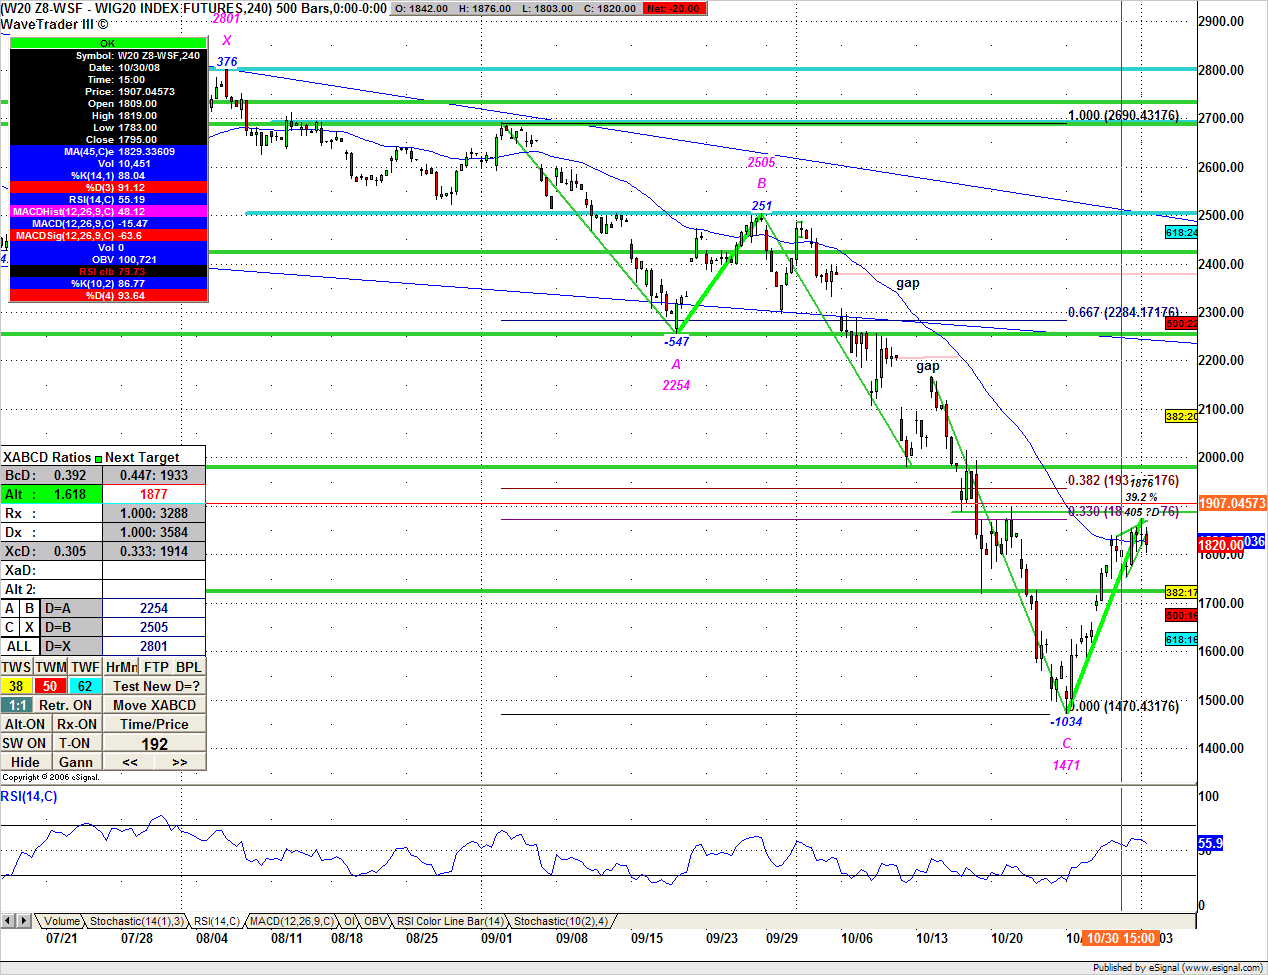Viewport: 1268px width, 975px height.
Task: Click the RSI 55.9 value label
Action: pos(1210,843)
